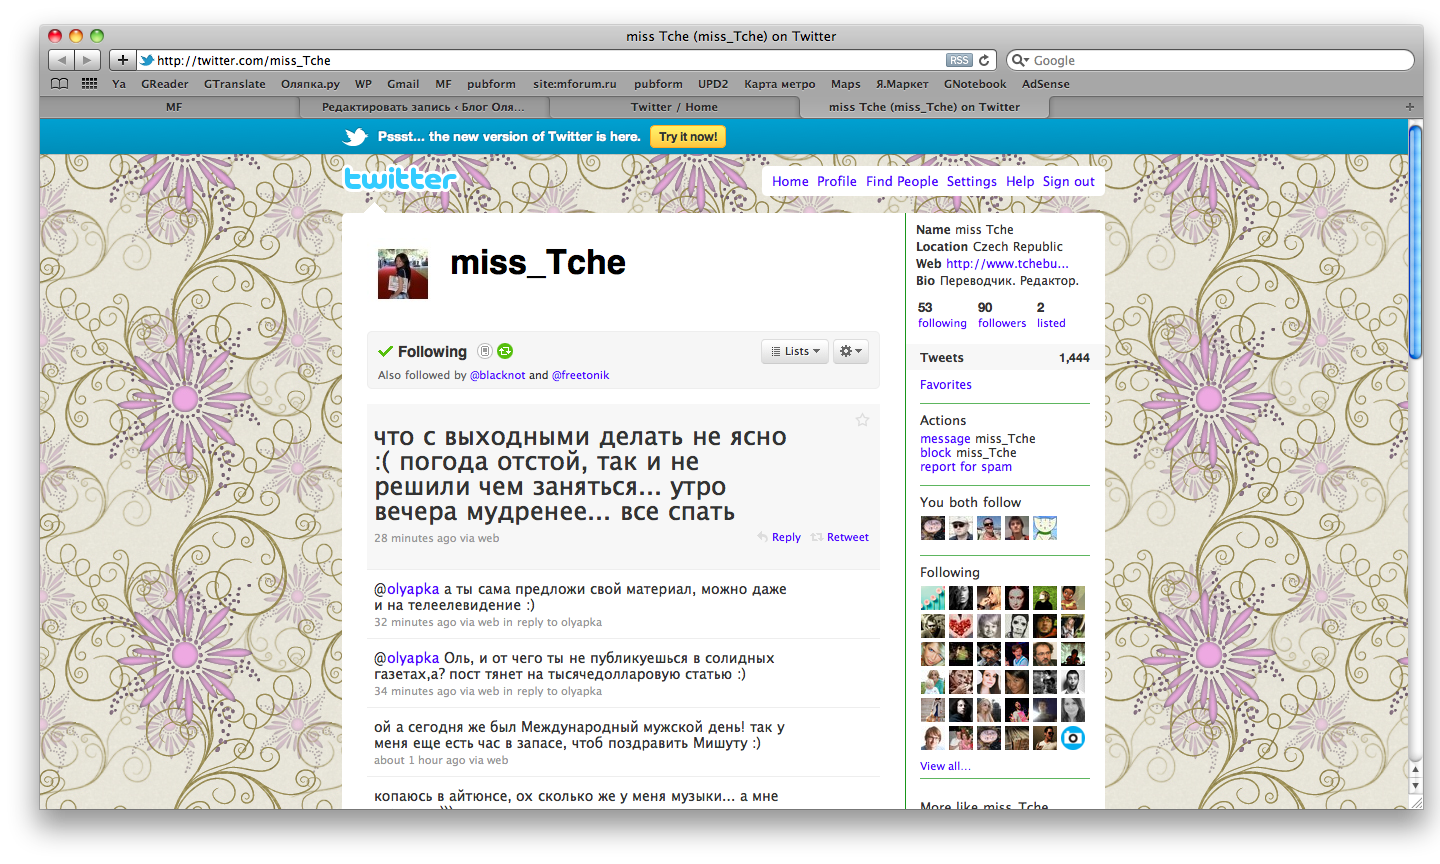Image resolution: width=1440 pixels, height=864 pixels.
Task: Reply to the top tweet
Action: click(780, 537)
